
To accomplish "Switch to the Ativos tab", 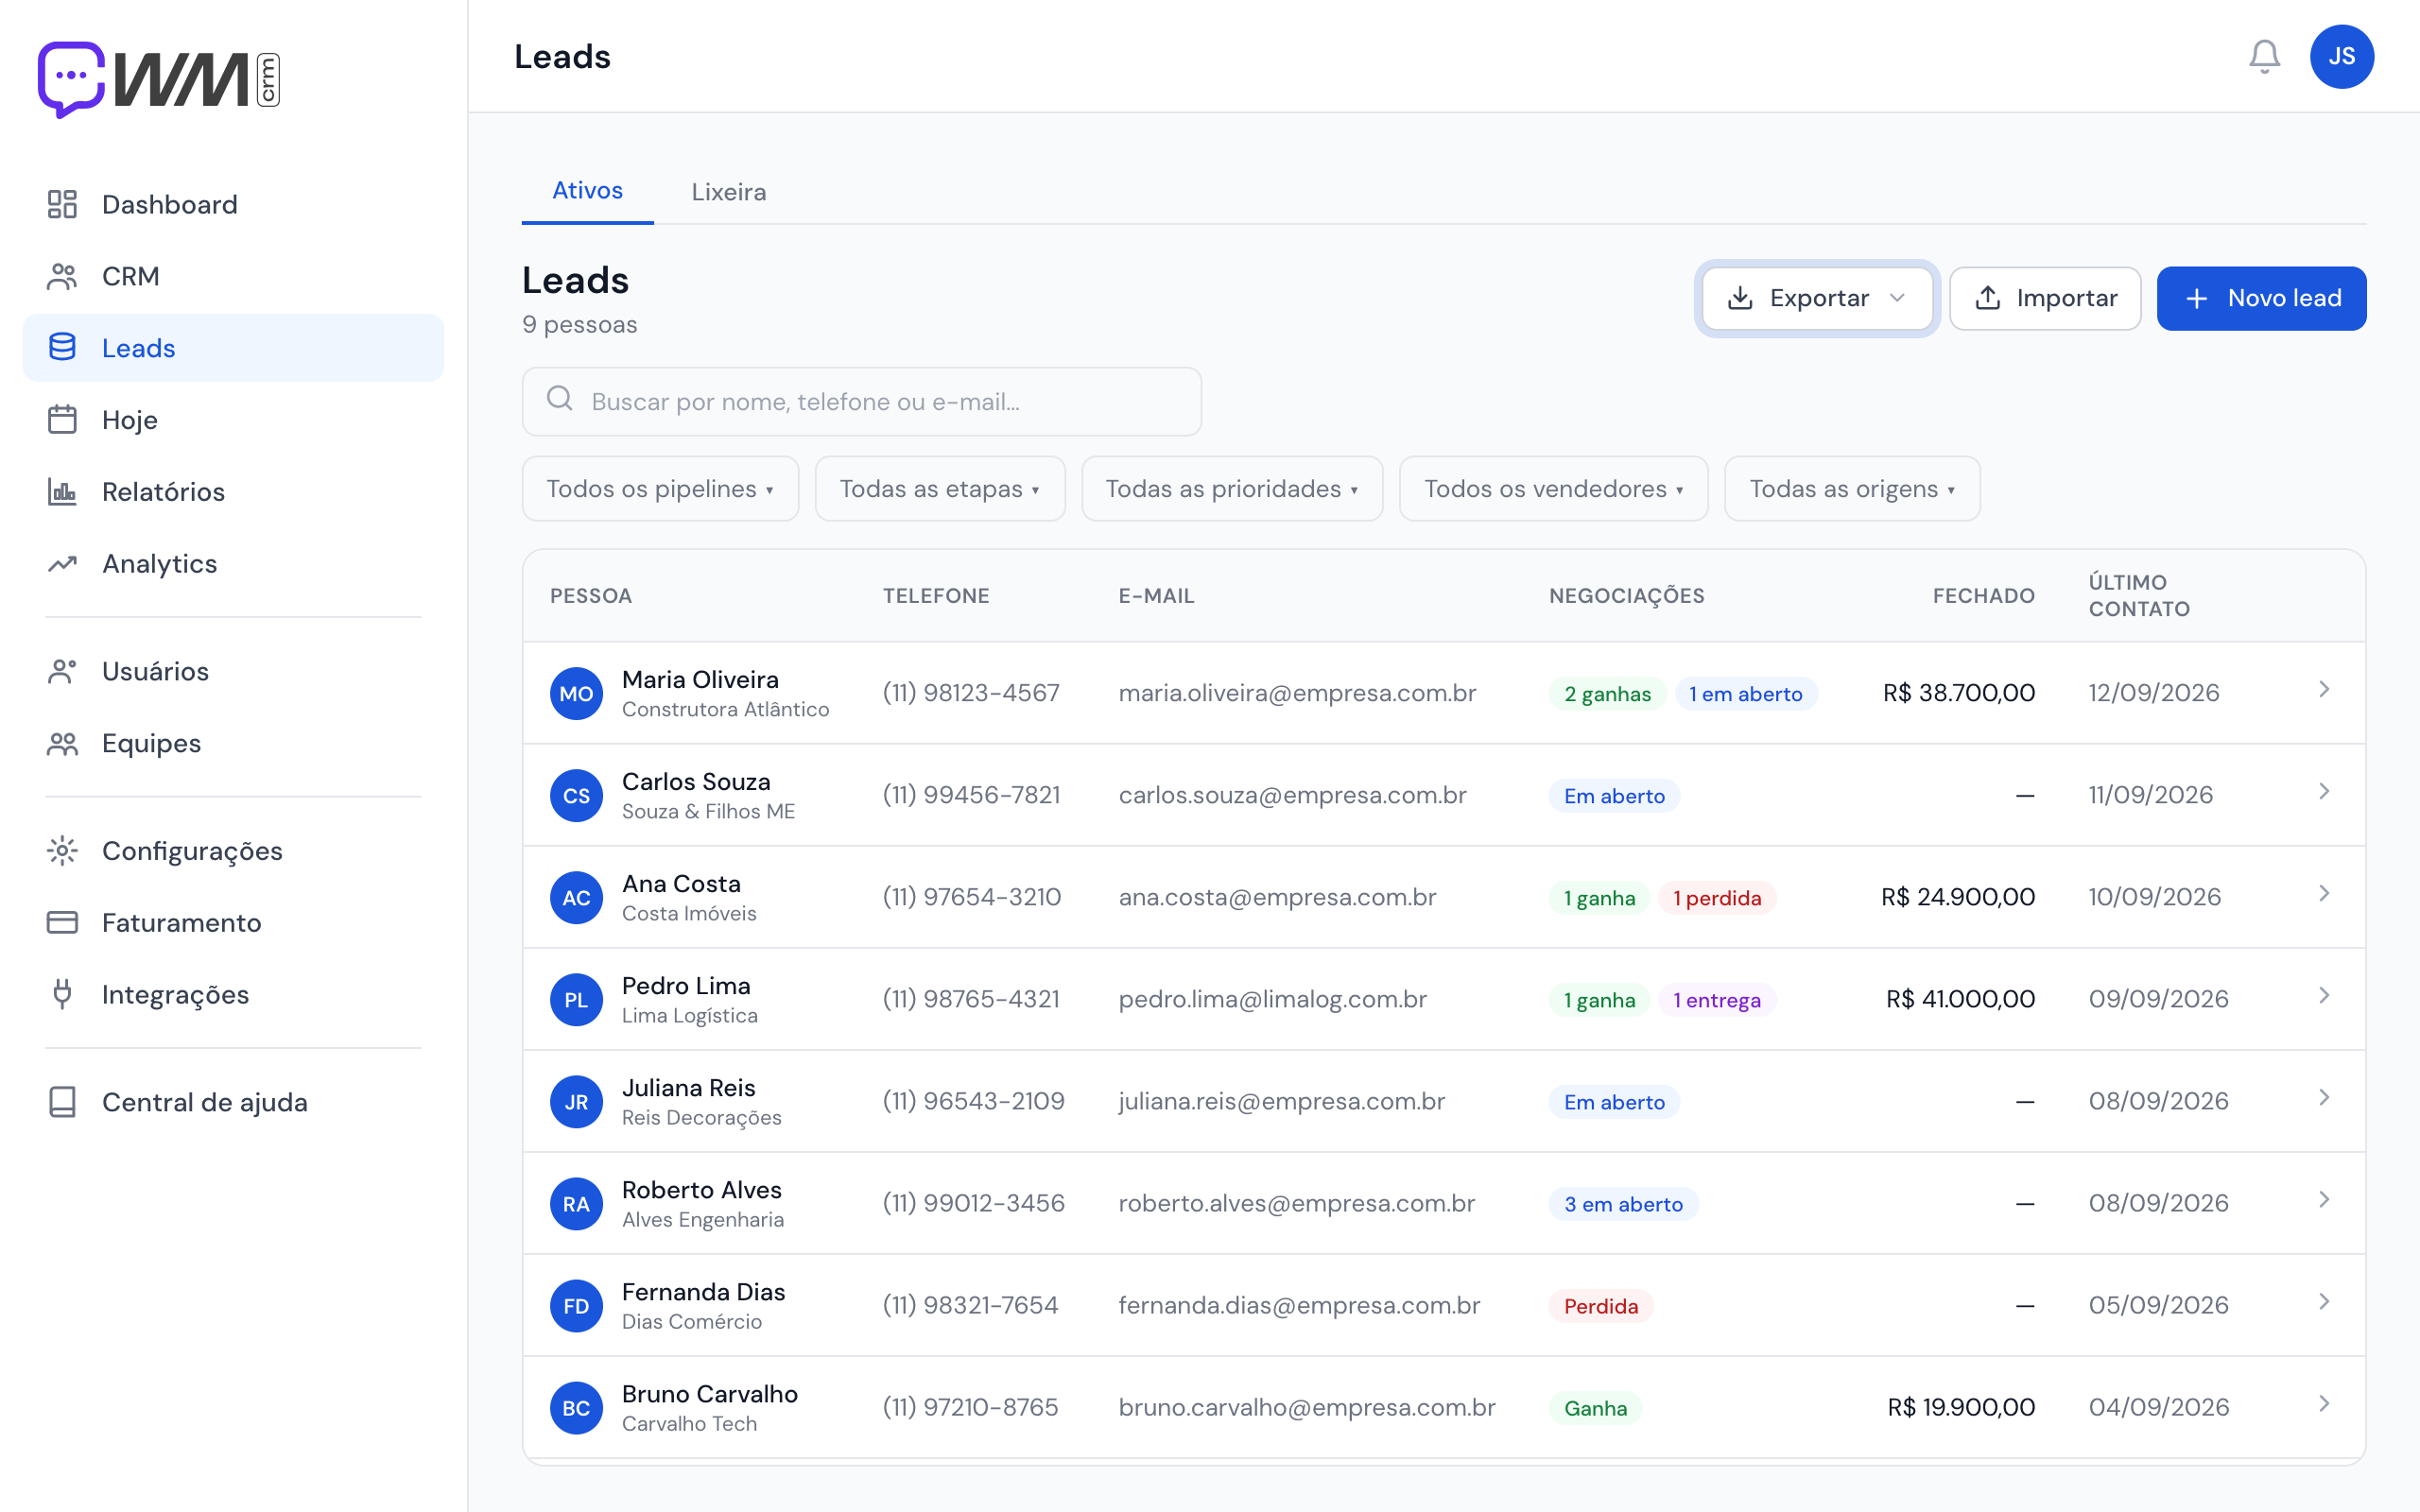I will pos(588,191).
